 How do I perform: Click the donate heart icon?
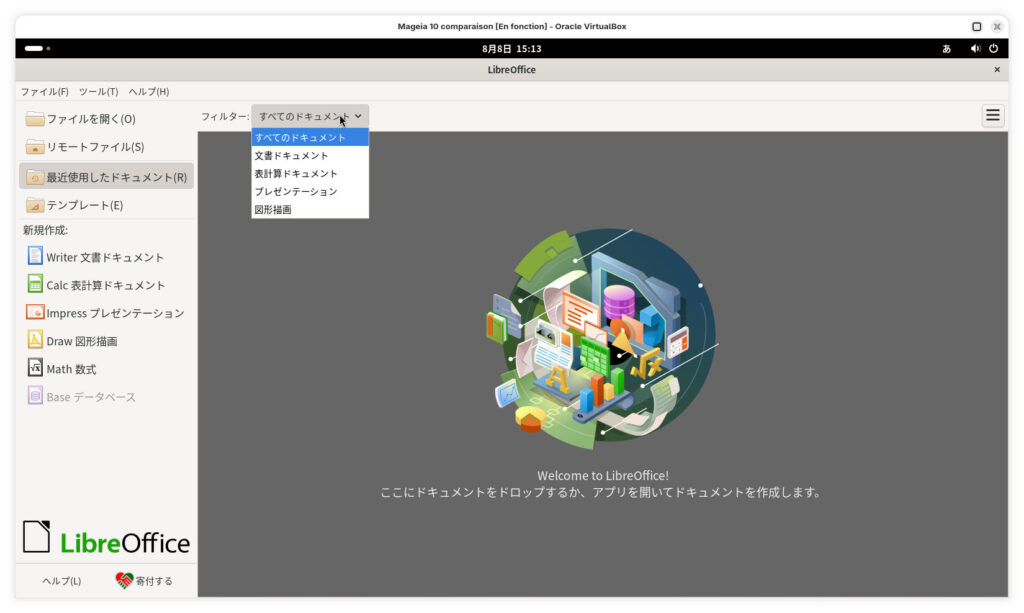coord(124,580)
